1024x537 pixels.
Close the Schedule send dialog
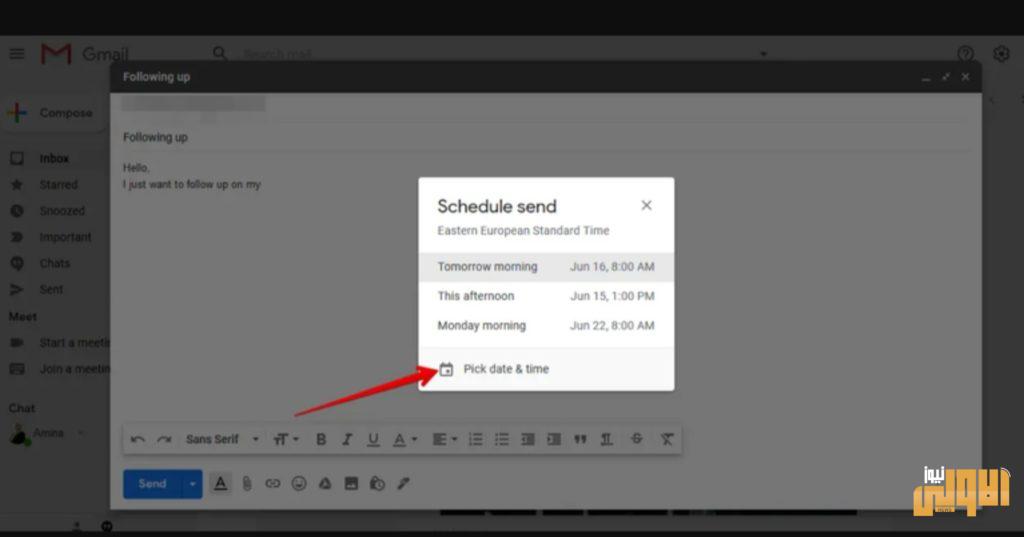pyautogui.click(x=647, y=205)
